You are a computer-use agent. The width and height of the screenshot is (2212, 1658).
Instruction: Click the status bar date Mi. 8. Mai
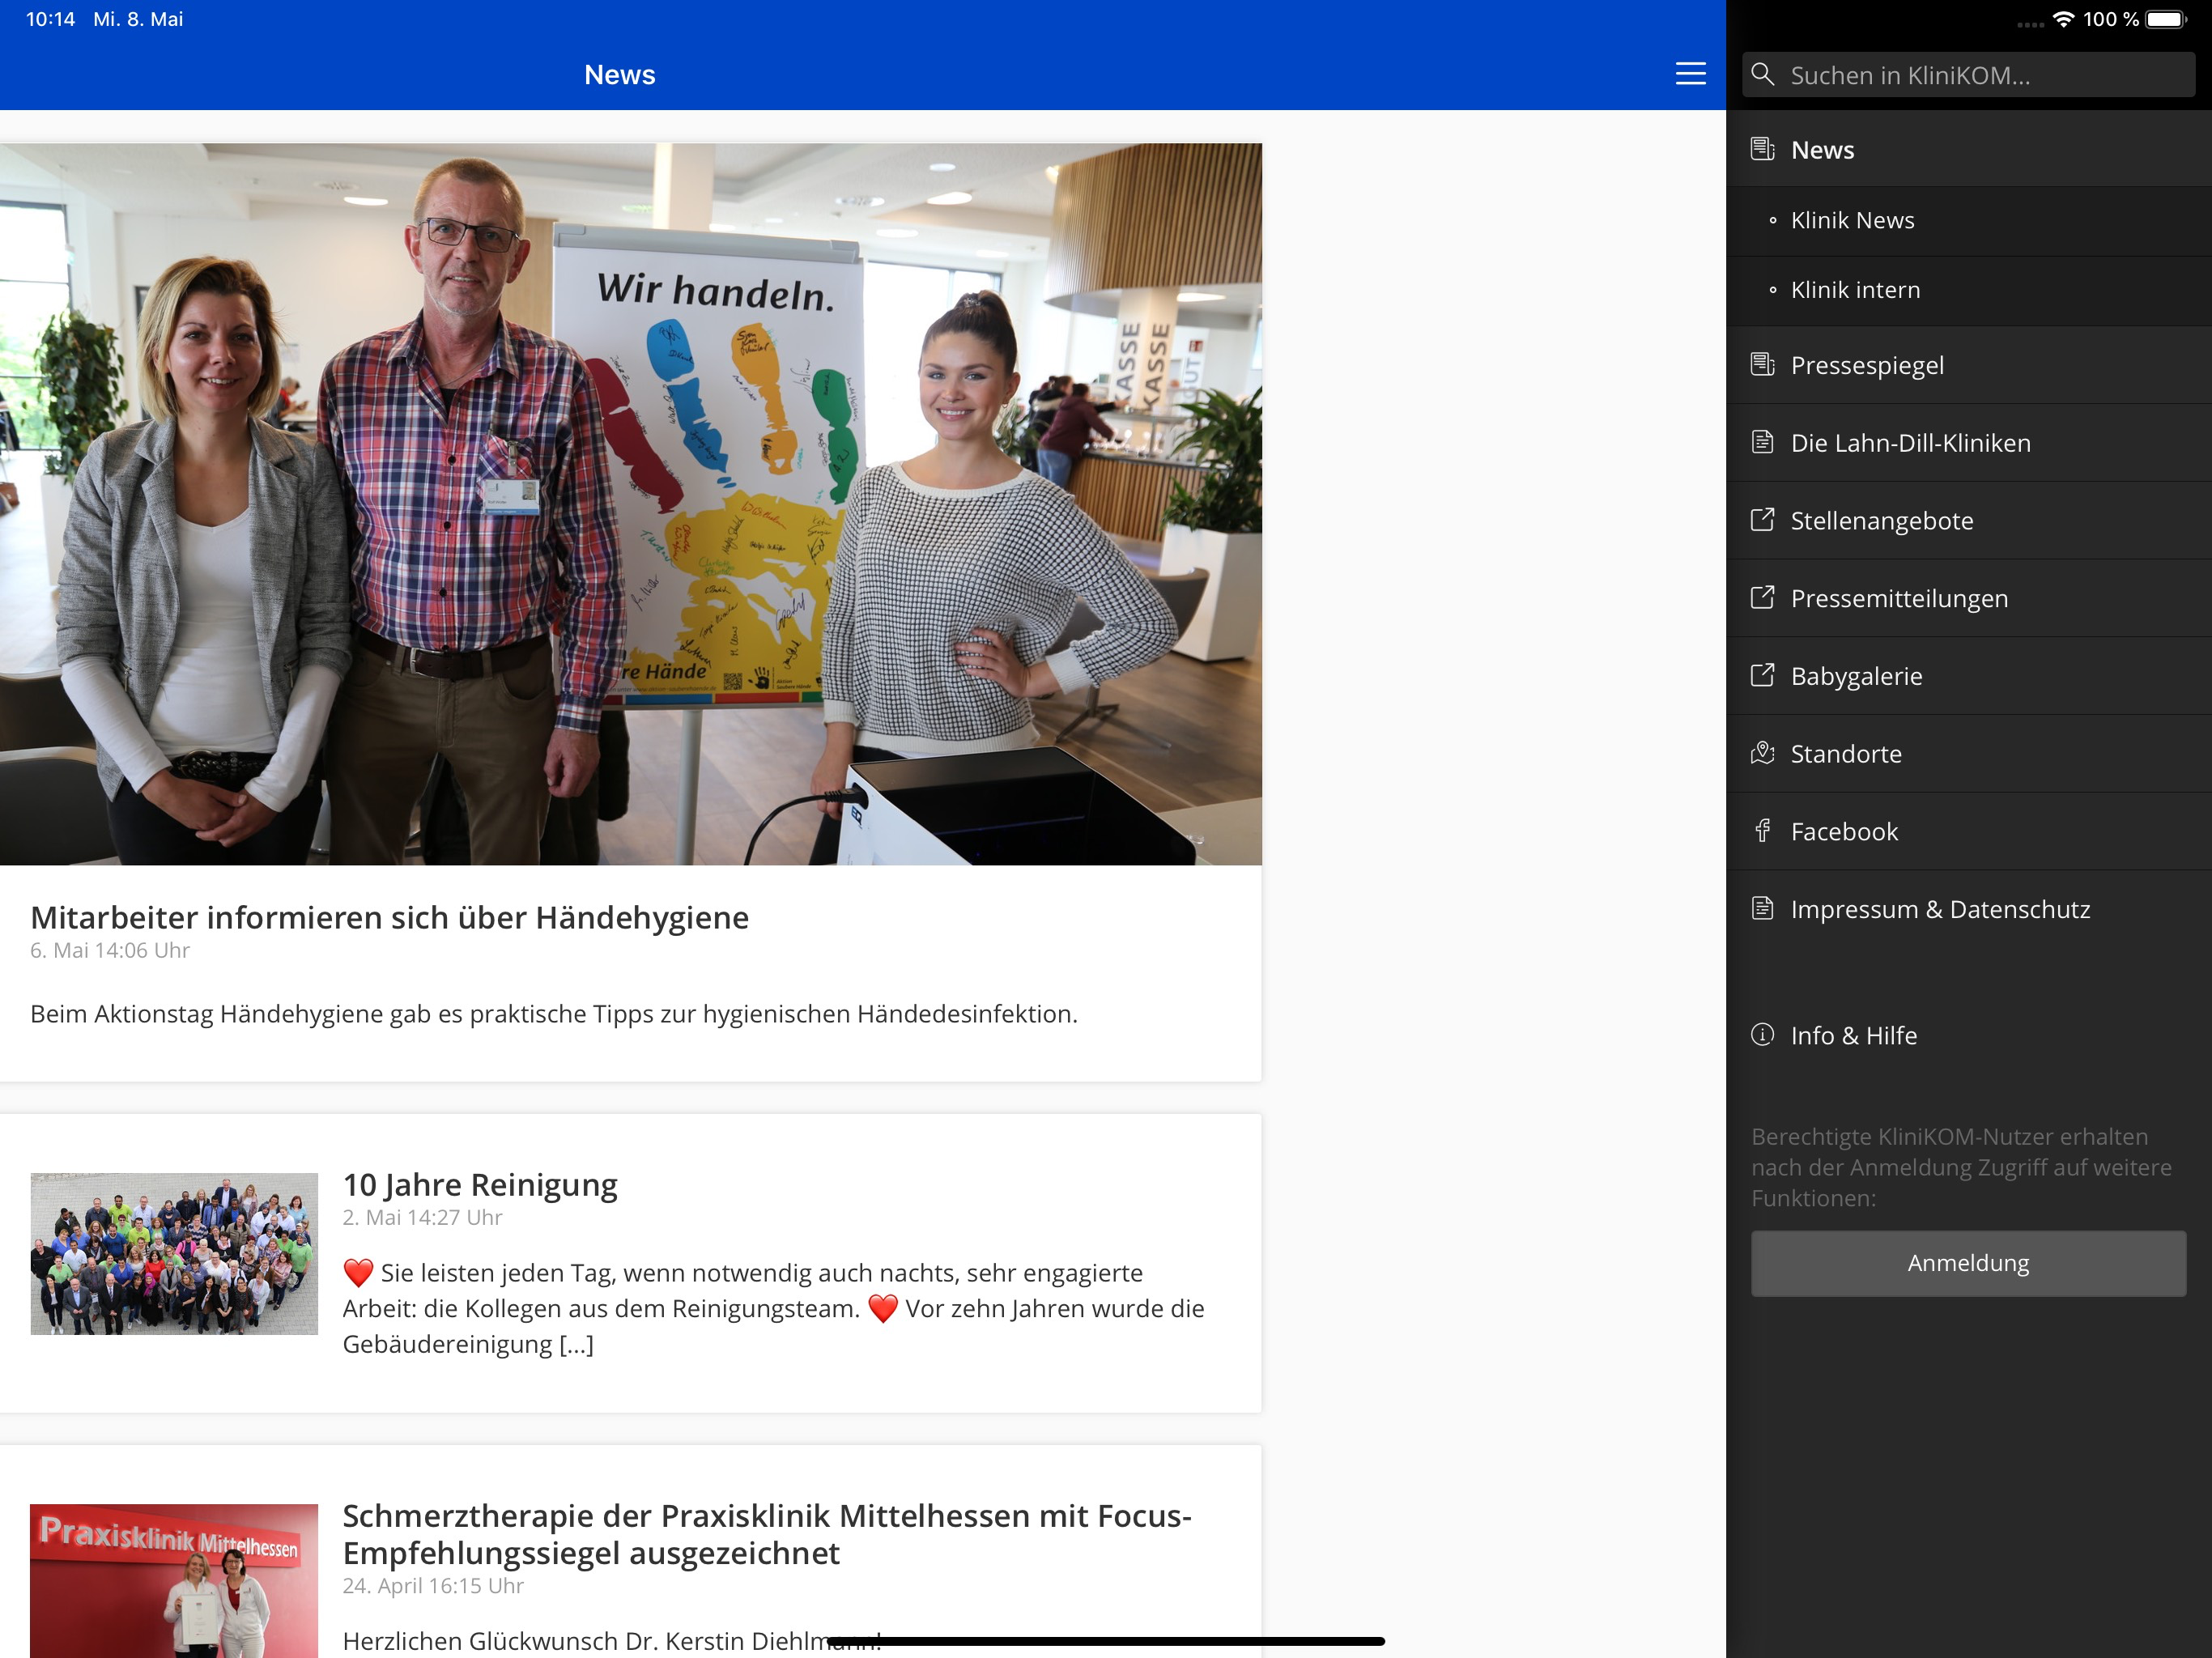(138, 19)
